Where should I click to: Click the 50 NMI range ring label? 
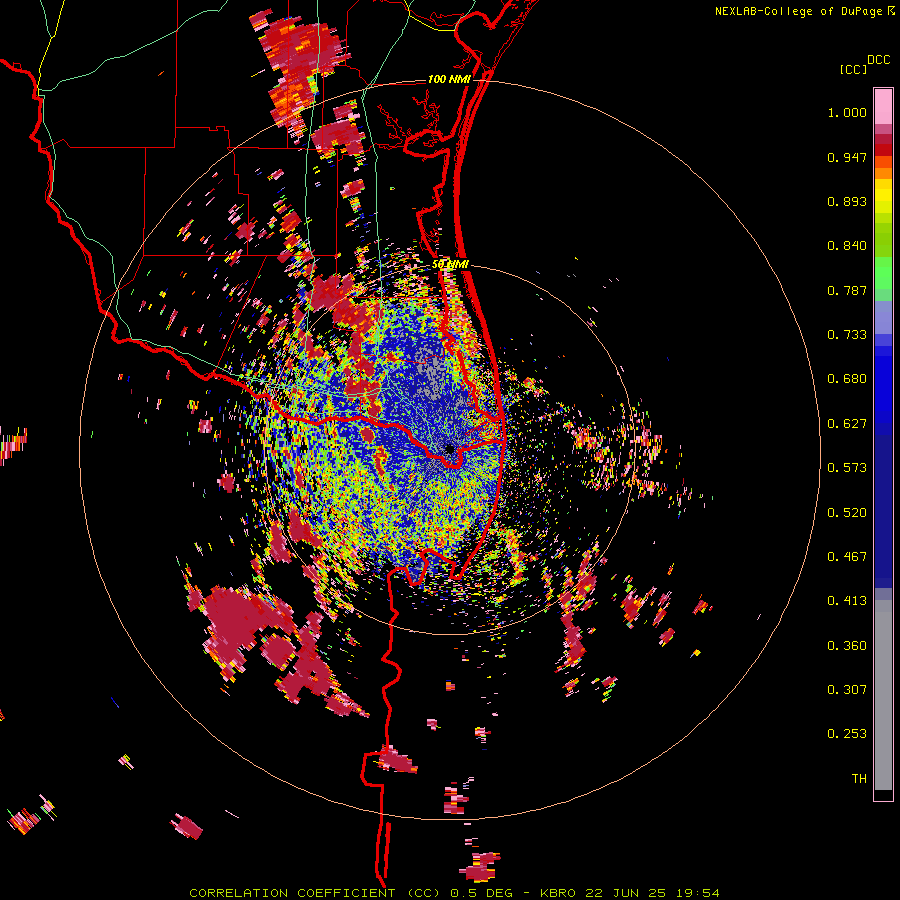[451, 265]
